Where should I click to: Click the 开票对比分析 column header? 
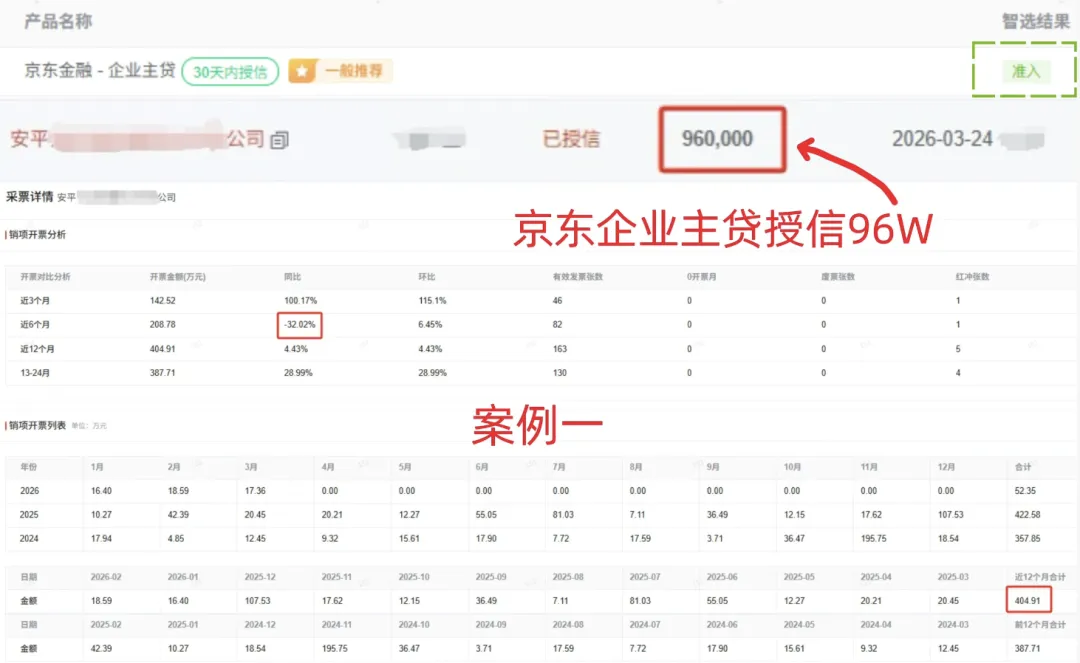45,277
